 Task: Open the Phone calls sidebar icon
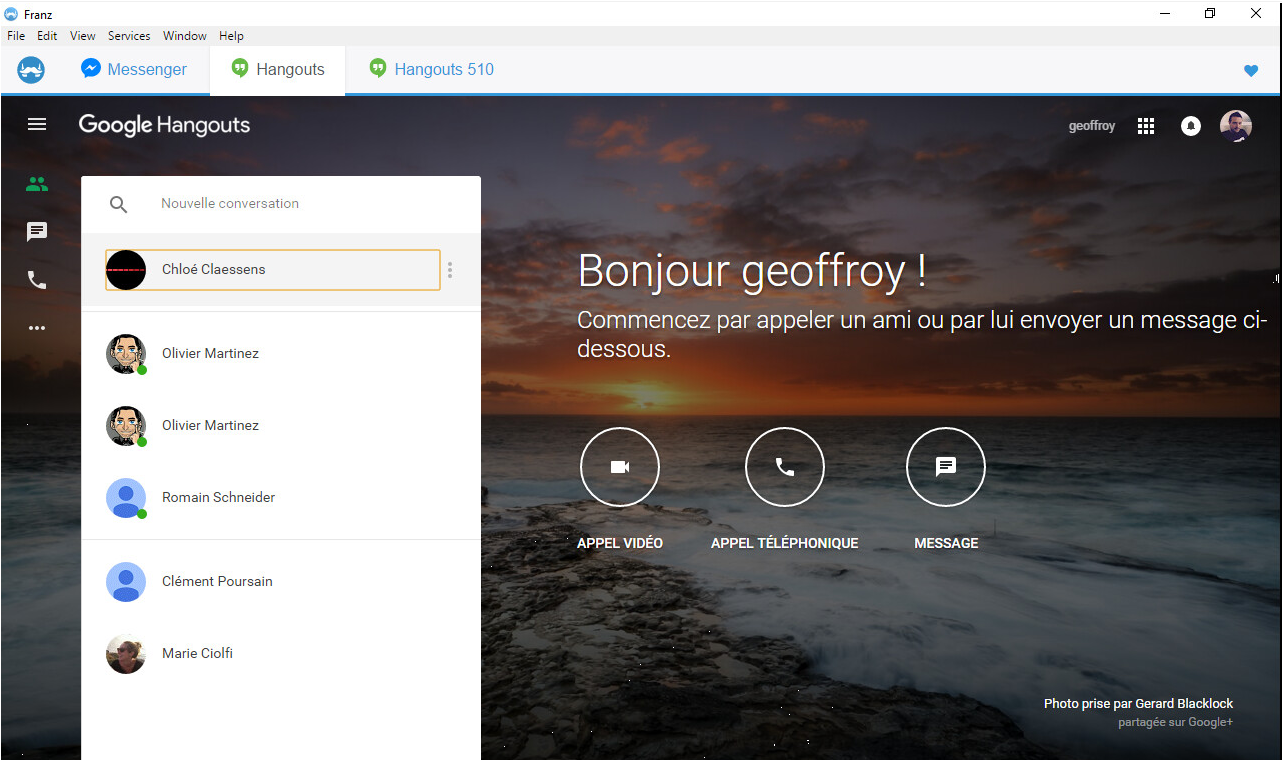37,280
